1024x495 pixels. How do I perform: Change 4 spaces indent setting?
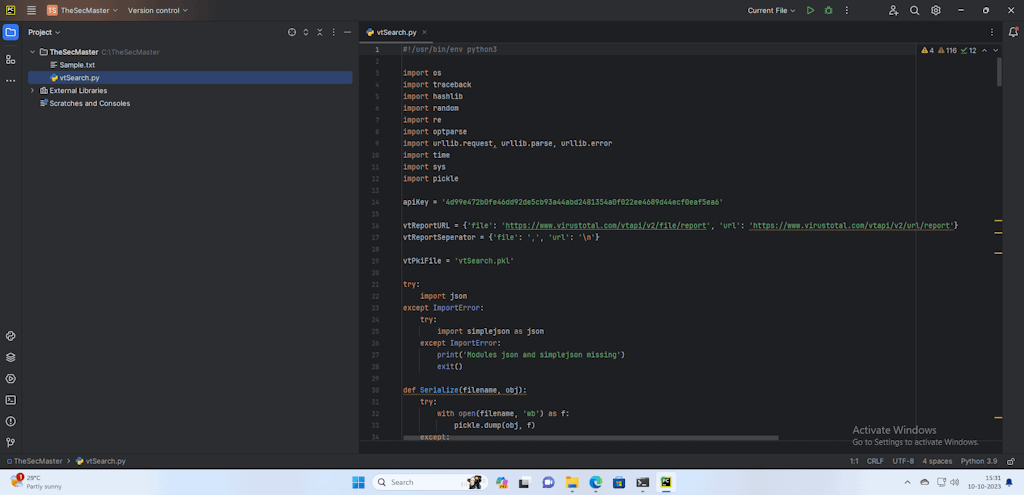937,461
